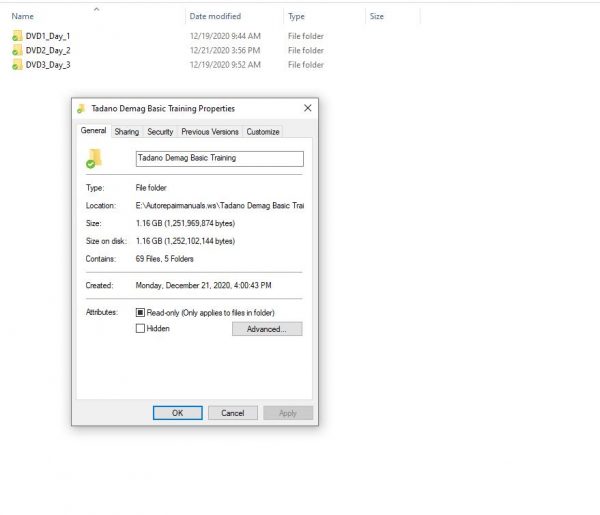Click the Apply button
The width and height of the screenshot is (600, 515).
coord(288,413)
